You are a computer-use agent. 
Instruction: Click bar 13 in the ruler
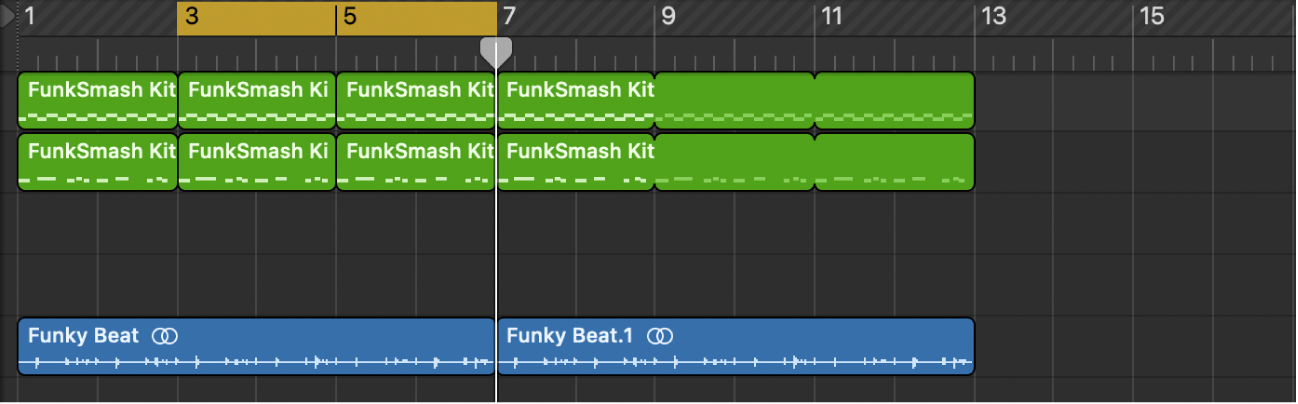click(992, 17)
